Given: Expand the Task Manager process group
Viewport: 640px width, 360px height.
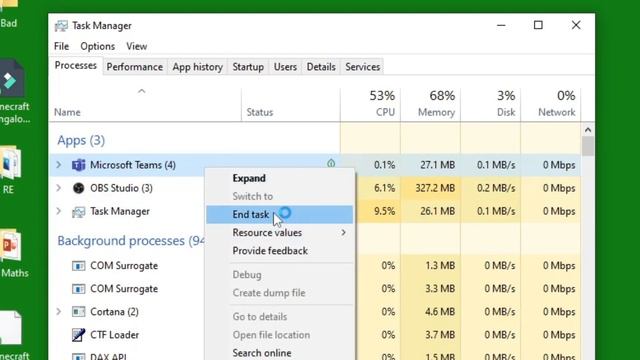Looking at the screenshot, I should [59, 211].
